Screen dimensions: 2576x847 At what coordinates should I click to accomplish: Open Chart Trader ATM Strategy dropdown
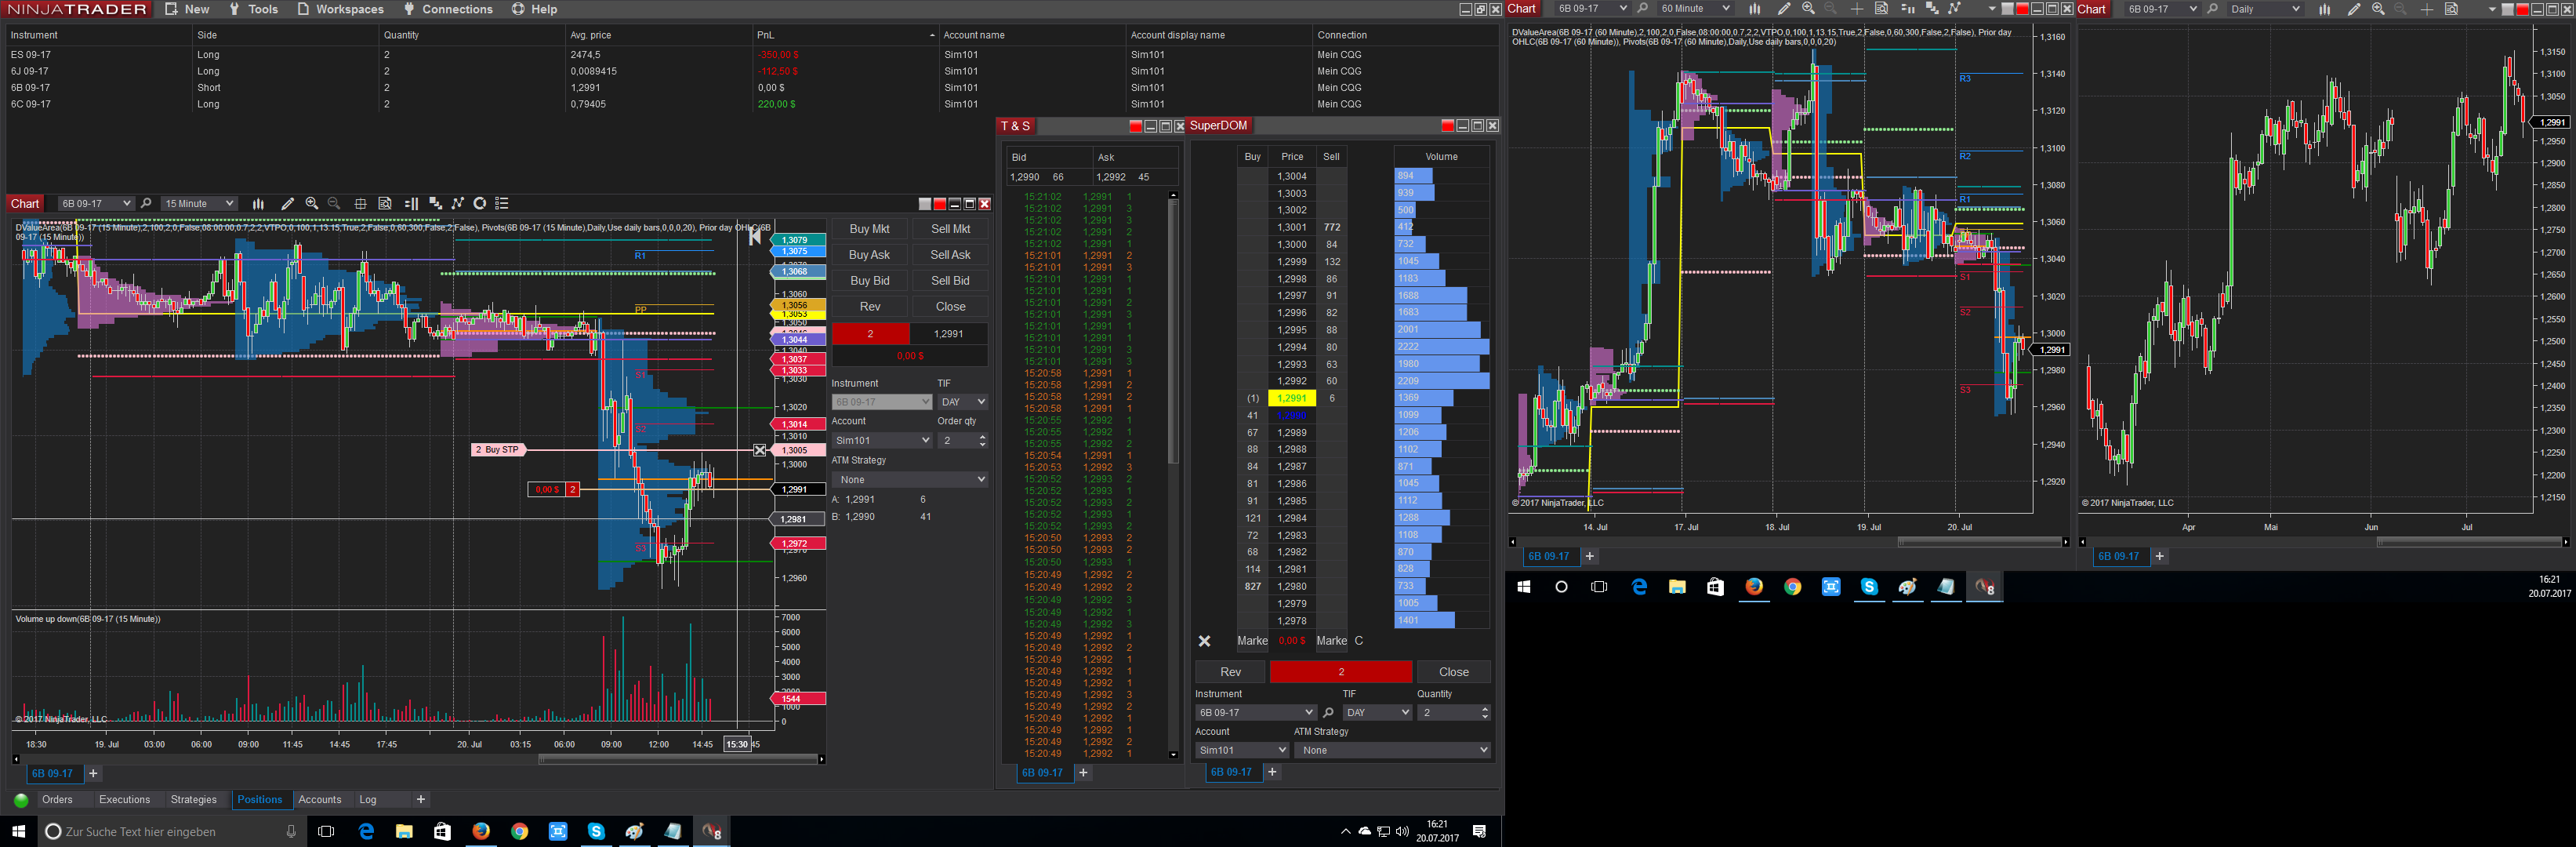(910, 480)
